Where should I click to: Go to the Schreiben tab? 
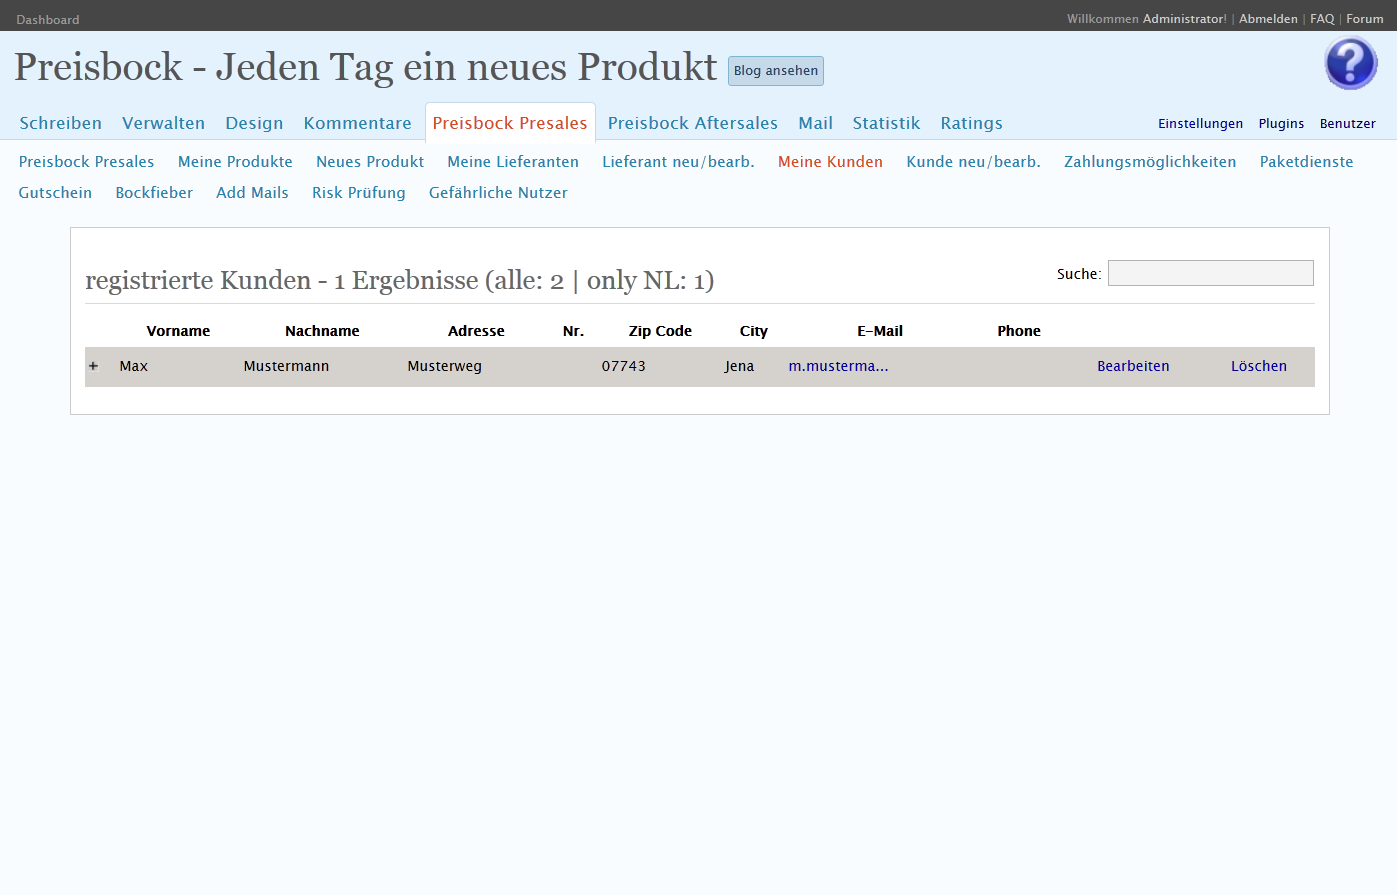[61, 123]
